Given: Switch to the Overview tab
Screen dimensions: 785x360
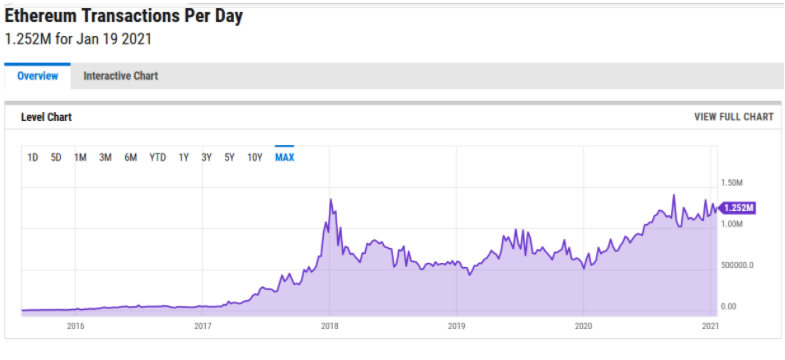Looking at the screenshot, I should [38, 76].
